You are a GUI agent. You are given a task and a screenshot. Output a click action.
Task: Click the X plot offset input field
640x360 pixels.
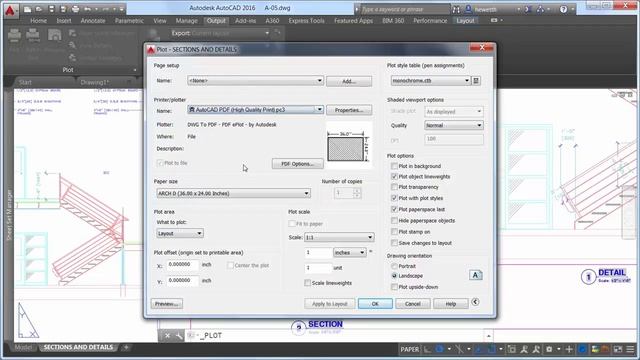(x=183, y=264)
